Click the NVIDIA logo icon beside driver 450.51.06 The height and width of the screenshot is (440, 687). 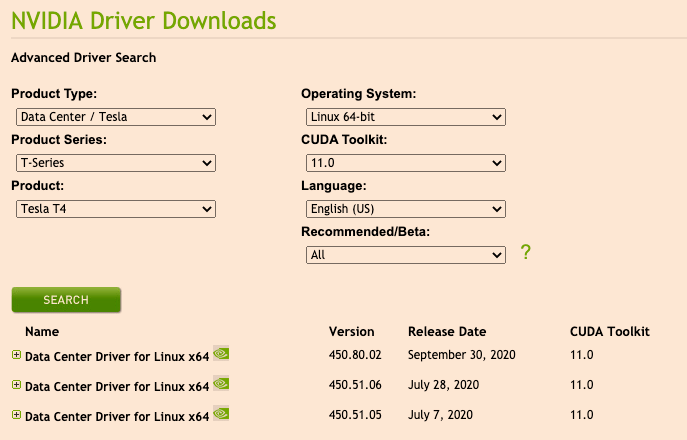click(221, 383)
